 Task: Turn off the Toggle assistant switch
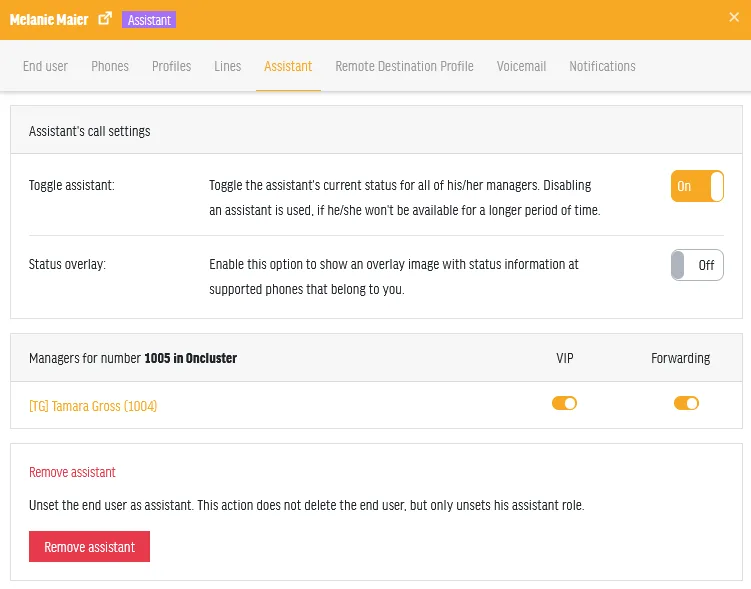click(x=697, y=186)
